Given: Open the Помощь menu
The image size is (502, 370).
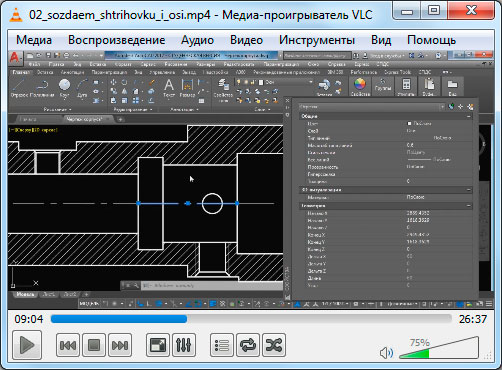Looking at the screenshot, I should coord(431,40).
